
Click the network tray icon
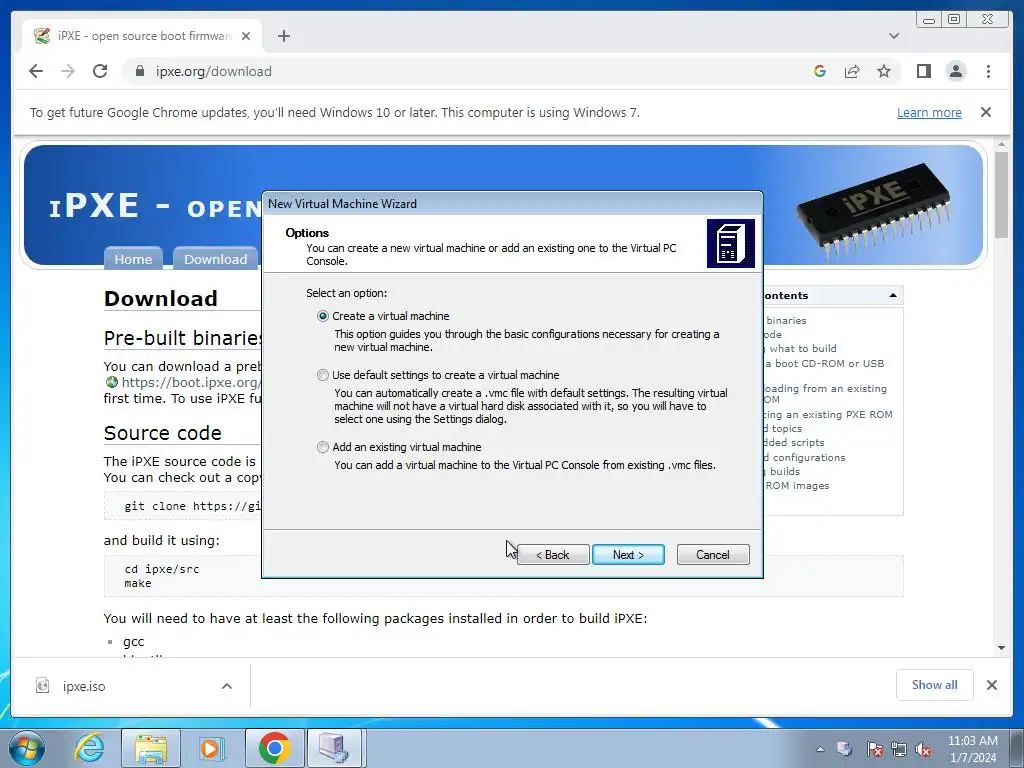(x=899, y=750)
